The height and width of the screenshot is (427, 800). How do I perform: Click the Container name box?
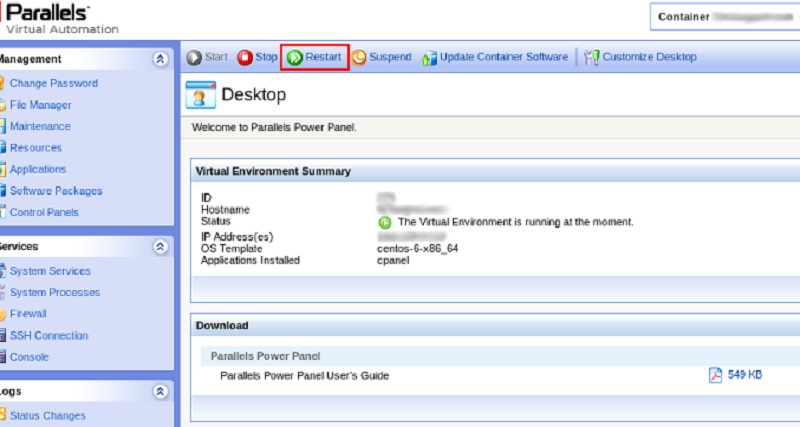[x=725, y=17]
